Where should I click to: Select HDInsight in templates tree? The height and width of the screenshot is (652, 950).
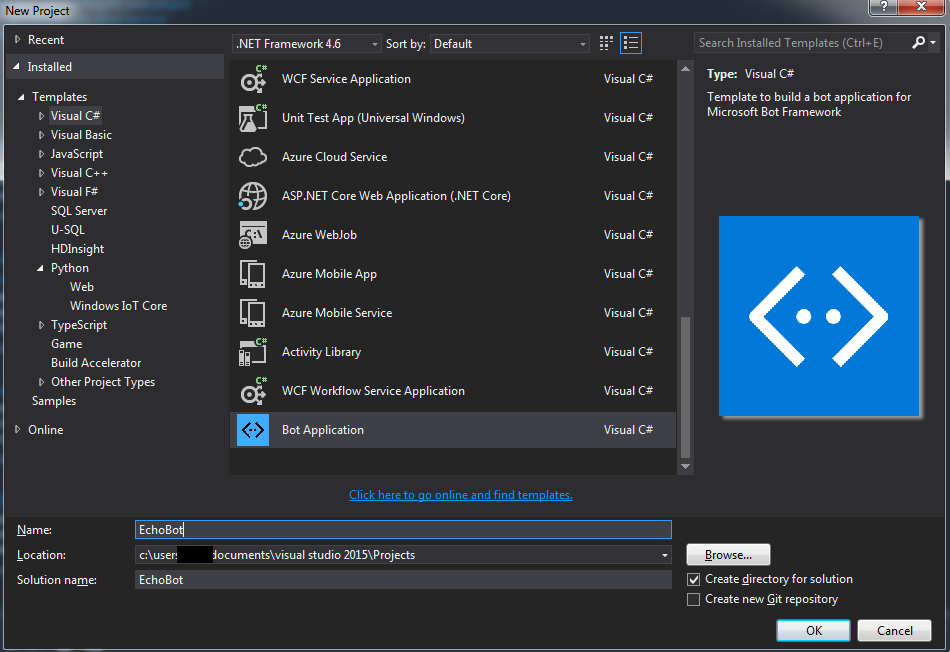(78, 249)
